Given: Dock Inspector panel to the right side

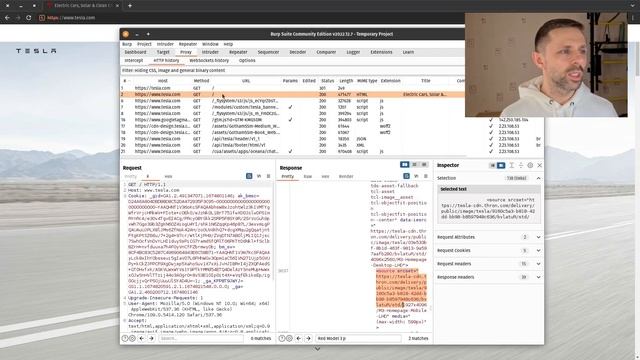Looking at the screenshot, I should [x=501, y=165].
